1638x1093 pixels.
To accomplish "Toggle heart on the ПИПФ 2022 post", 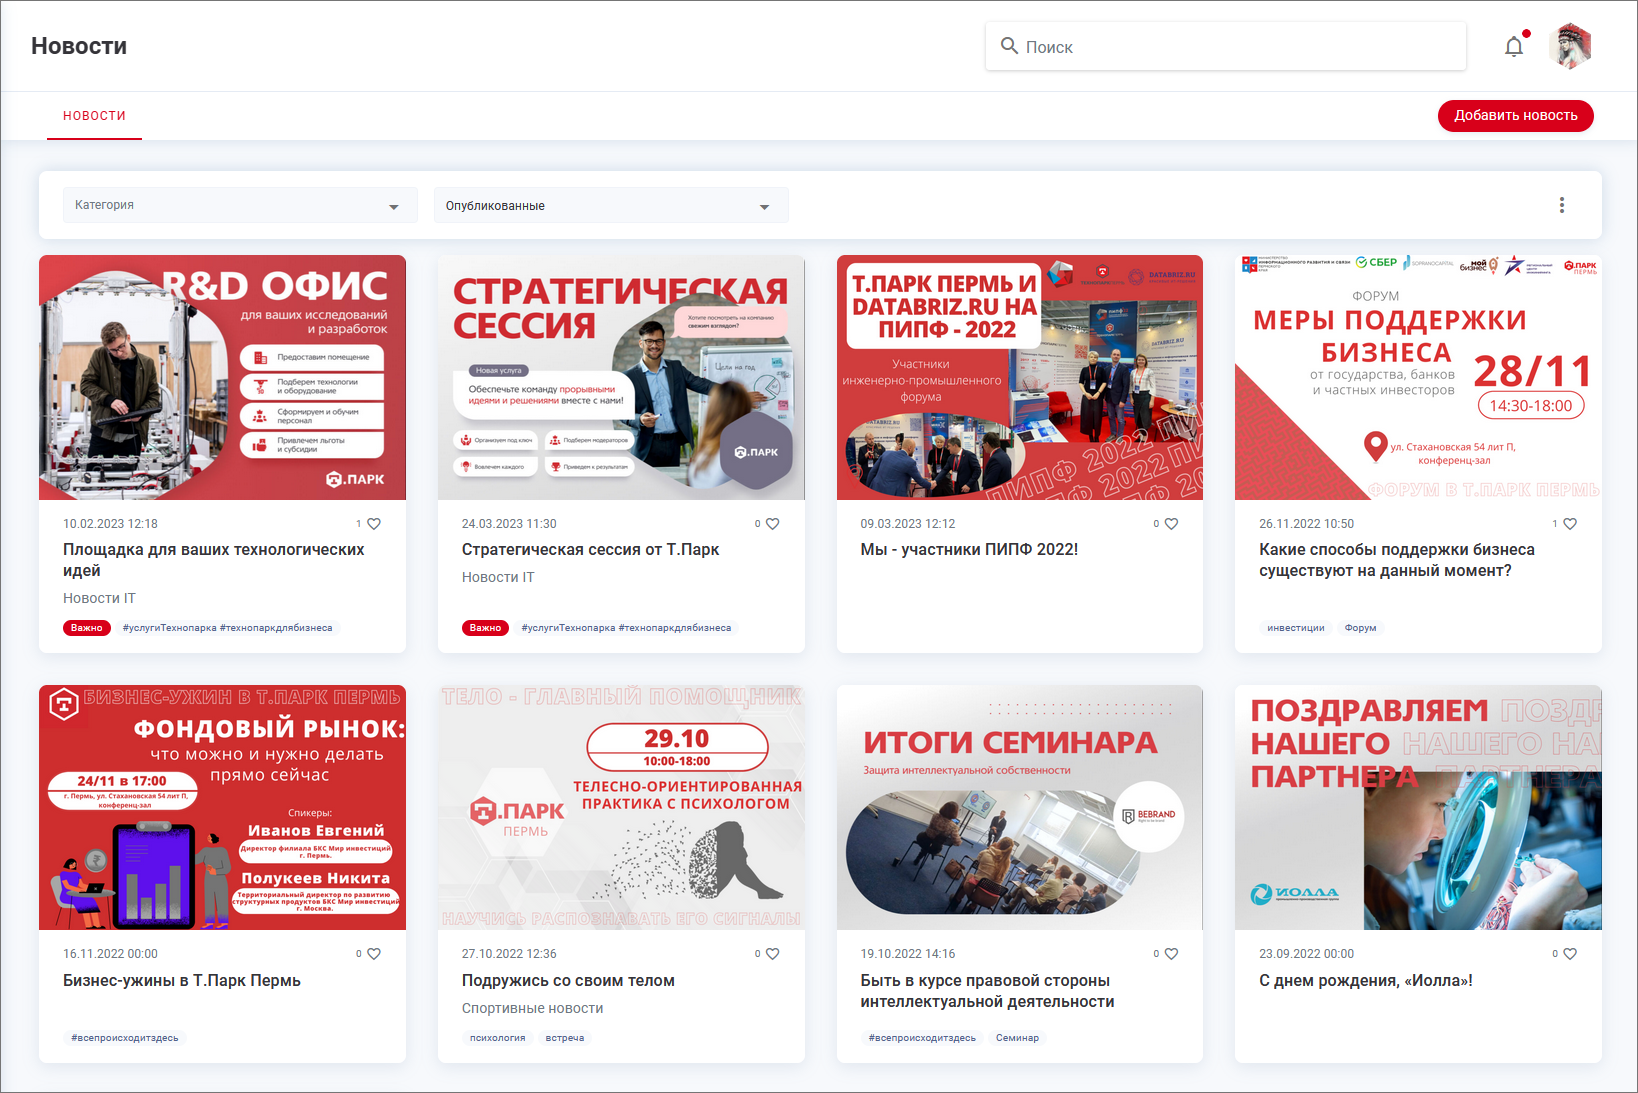I will [1171, 524].
